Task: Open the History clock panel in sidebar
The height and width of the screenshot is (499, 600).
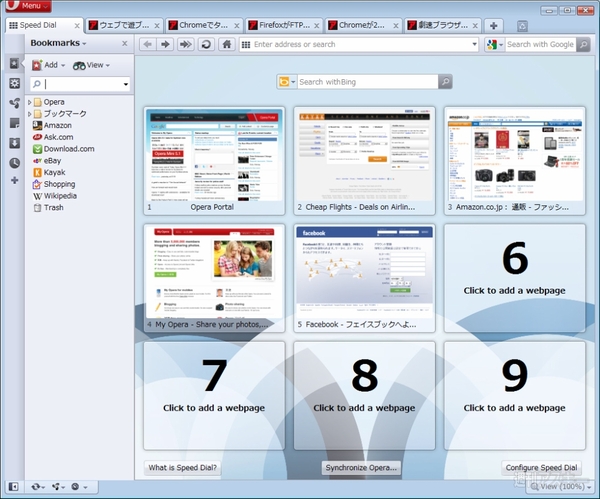Action: (x=15, y=163)
